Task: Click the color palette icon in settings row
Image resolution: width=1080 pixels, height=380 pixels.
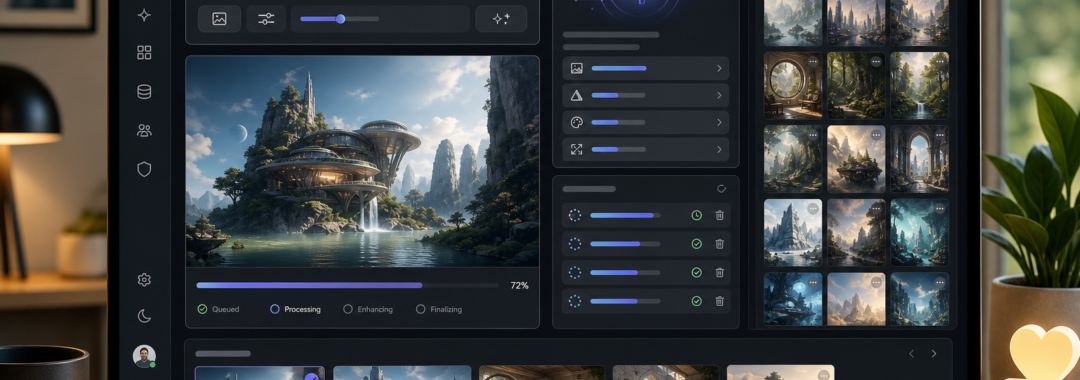Action: 577,122
